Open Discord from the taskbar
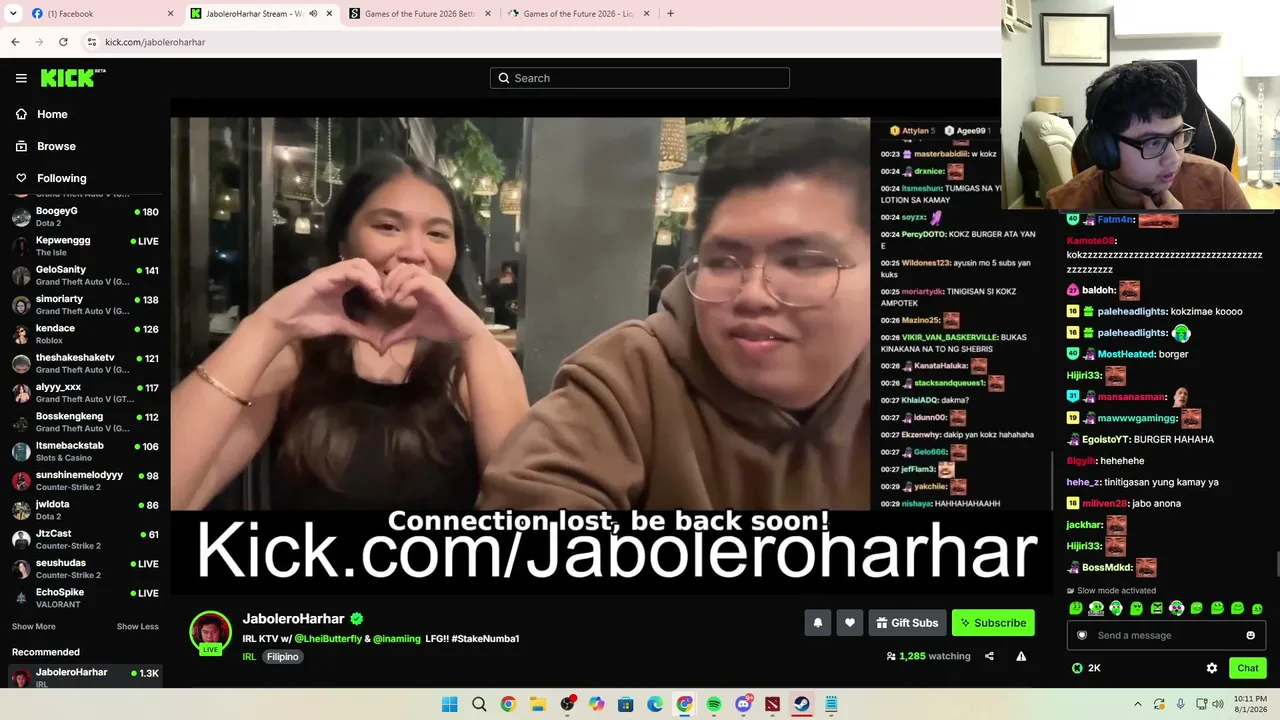Screen dimensions: 1280x720 pyautogui.click(x=743, y=704)
